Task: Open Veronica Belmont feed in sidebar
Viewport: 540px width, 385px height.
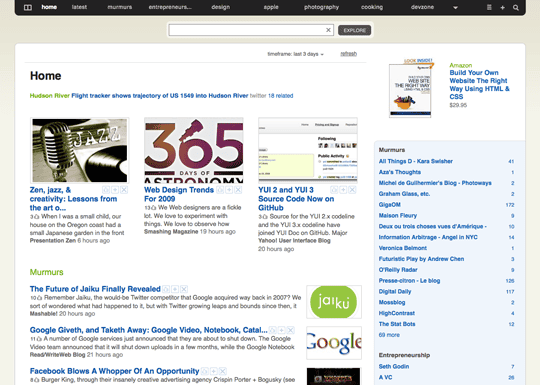Action: 403,248
